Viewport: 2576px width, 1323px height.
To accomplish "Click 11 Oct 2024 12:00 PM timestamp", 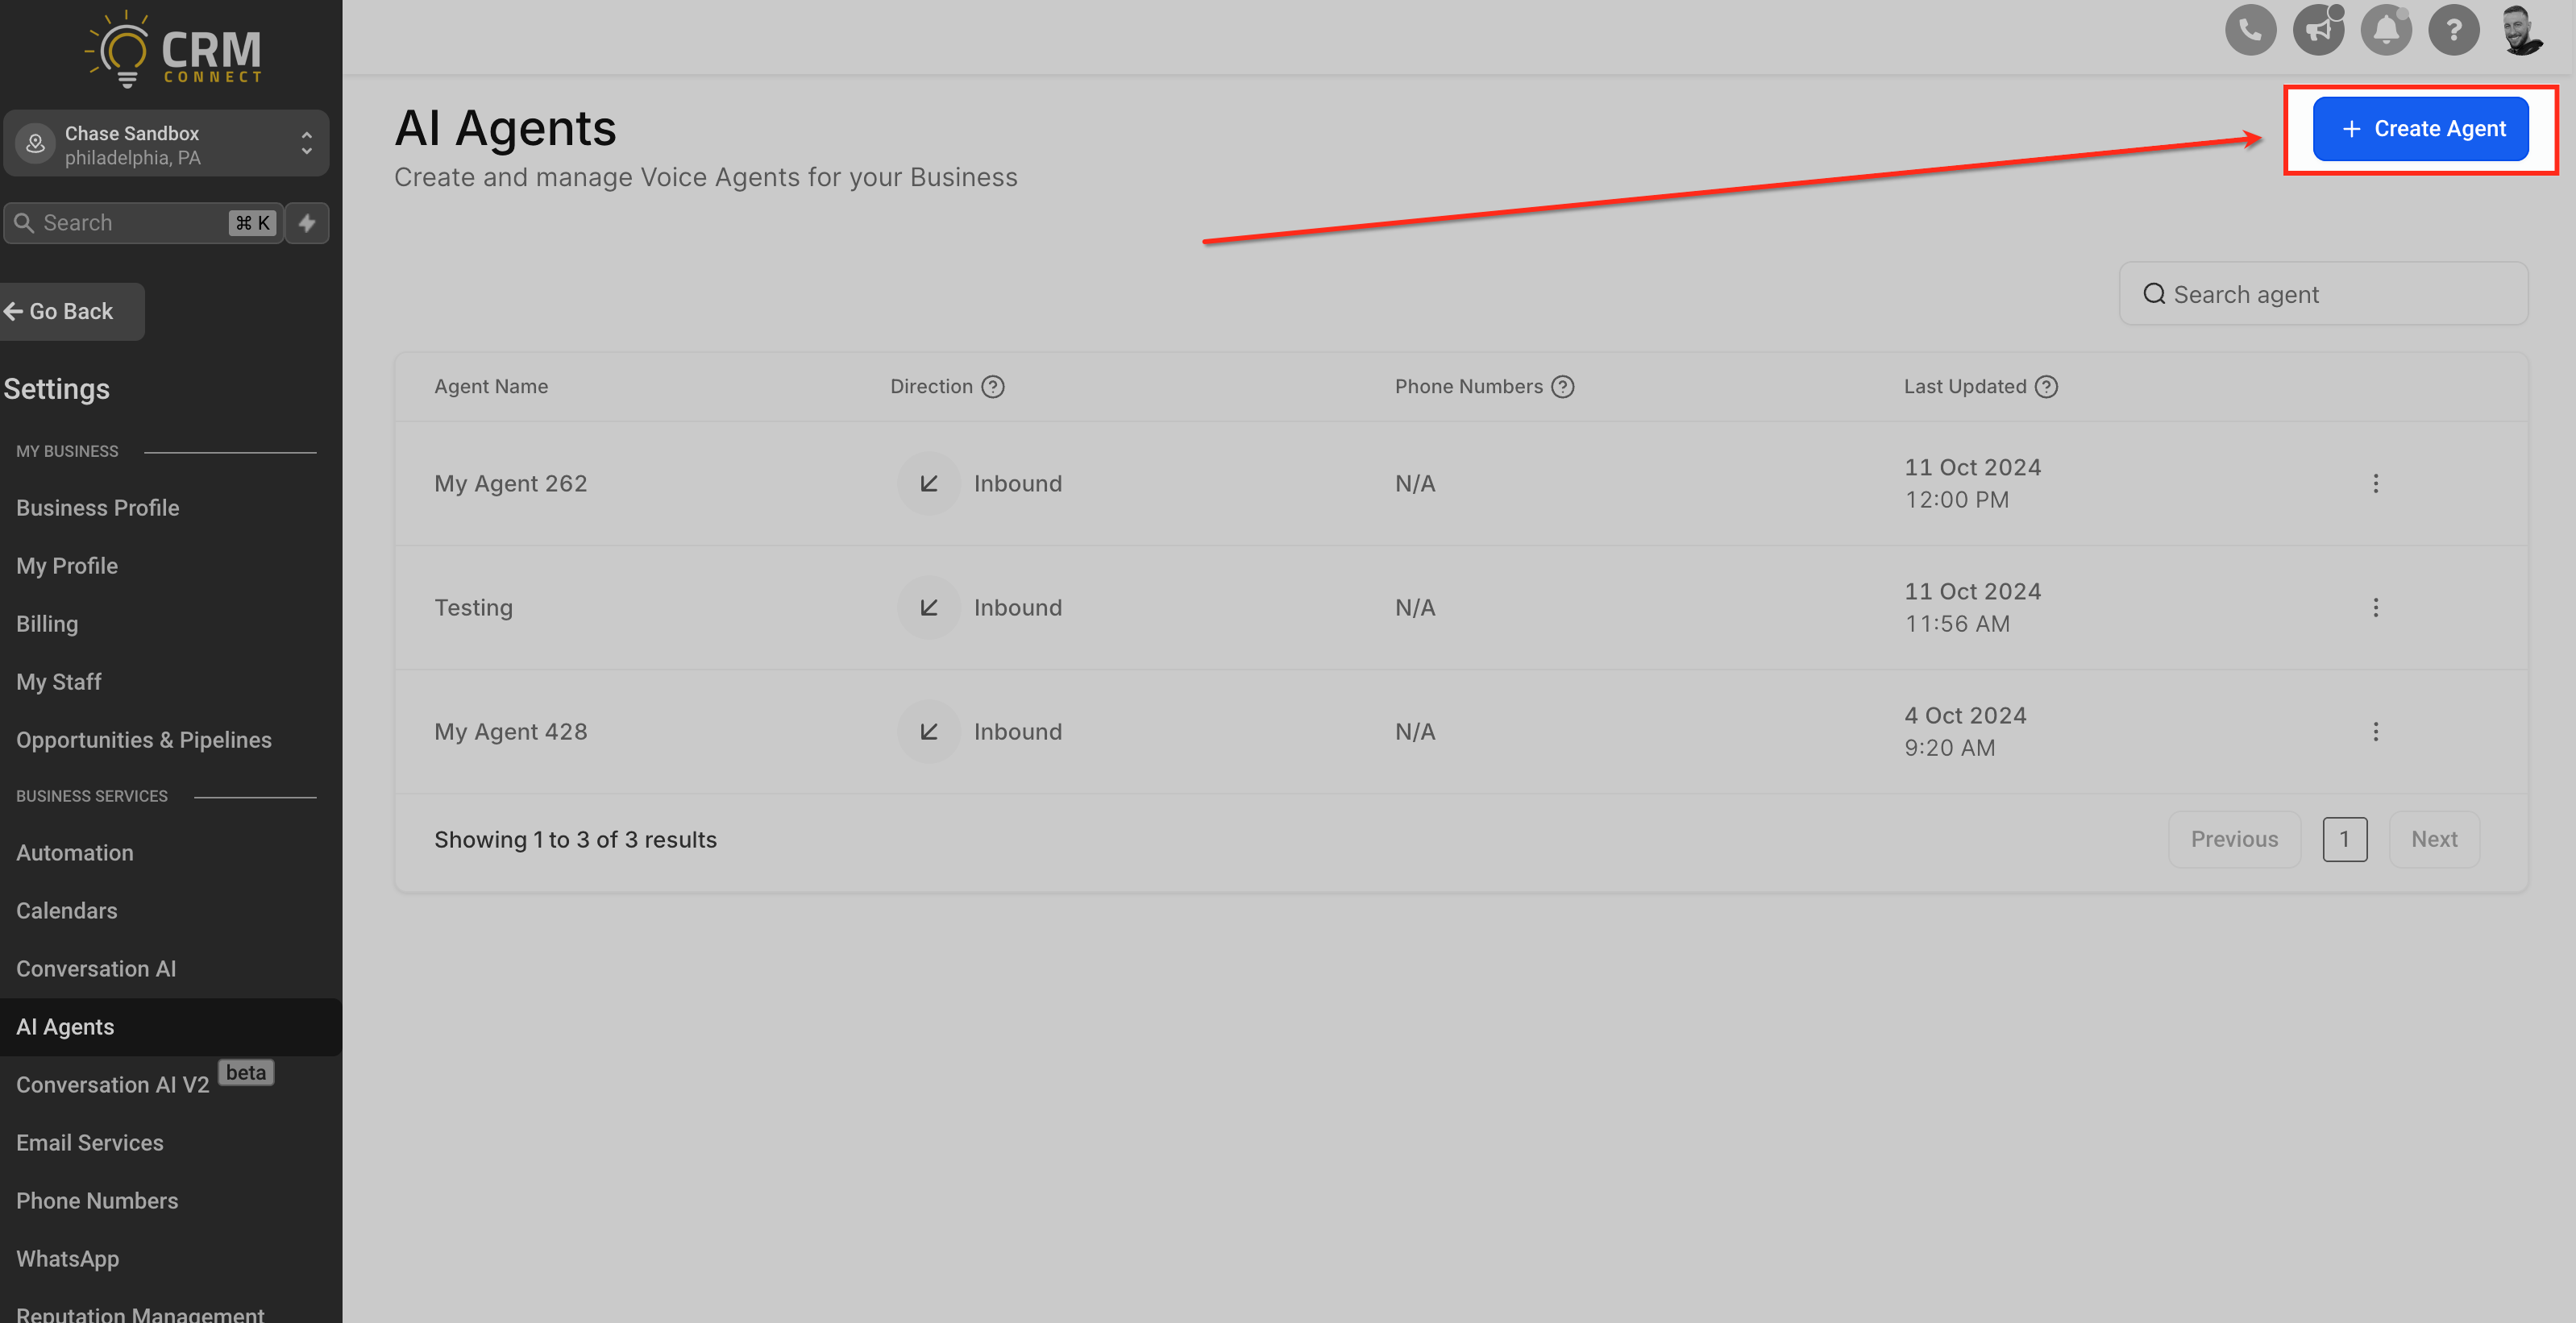I will click(x=1972, y=484).
